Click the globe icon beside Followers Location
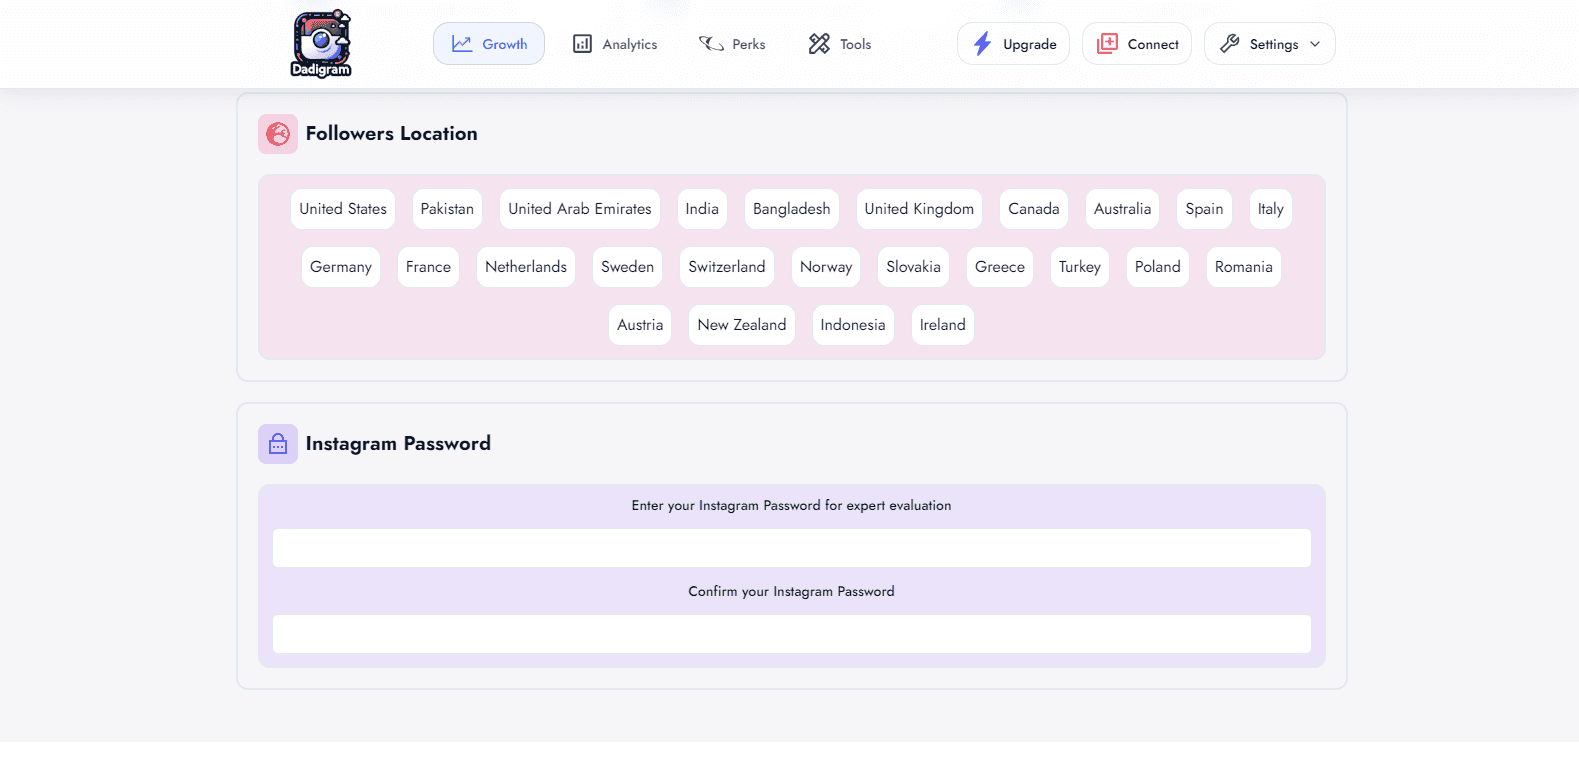1579x771 pixels. tap(278, 134)
